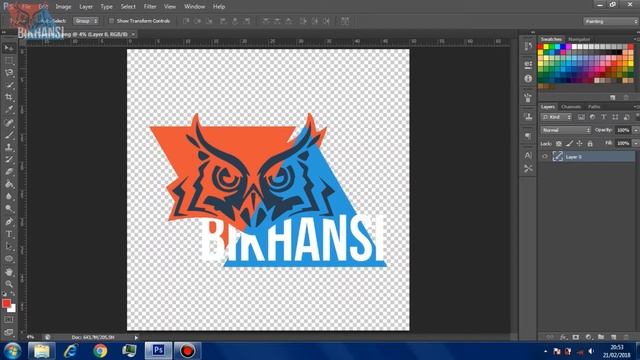Select the Ellipse shape tool
This screenshot has width=640, height=360.
click(9, 259)
